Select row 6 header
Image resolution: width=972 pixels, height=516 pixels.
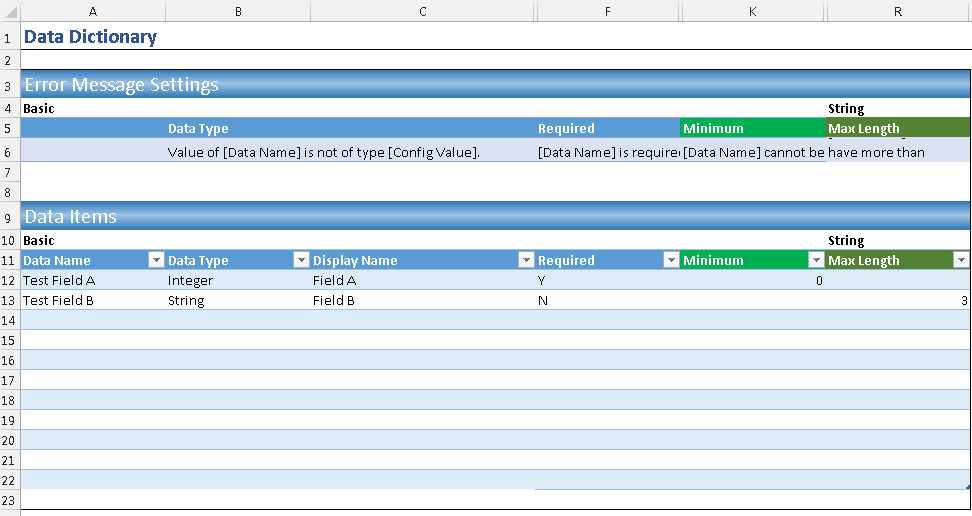(x=9, y=152)
